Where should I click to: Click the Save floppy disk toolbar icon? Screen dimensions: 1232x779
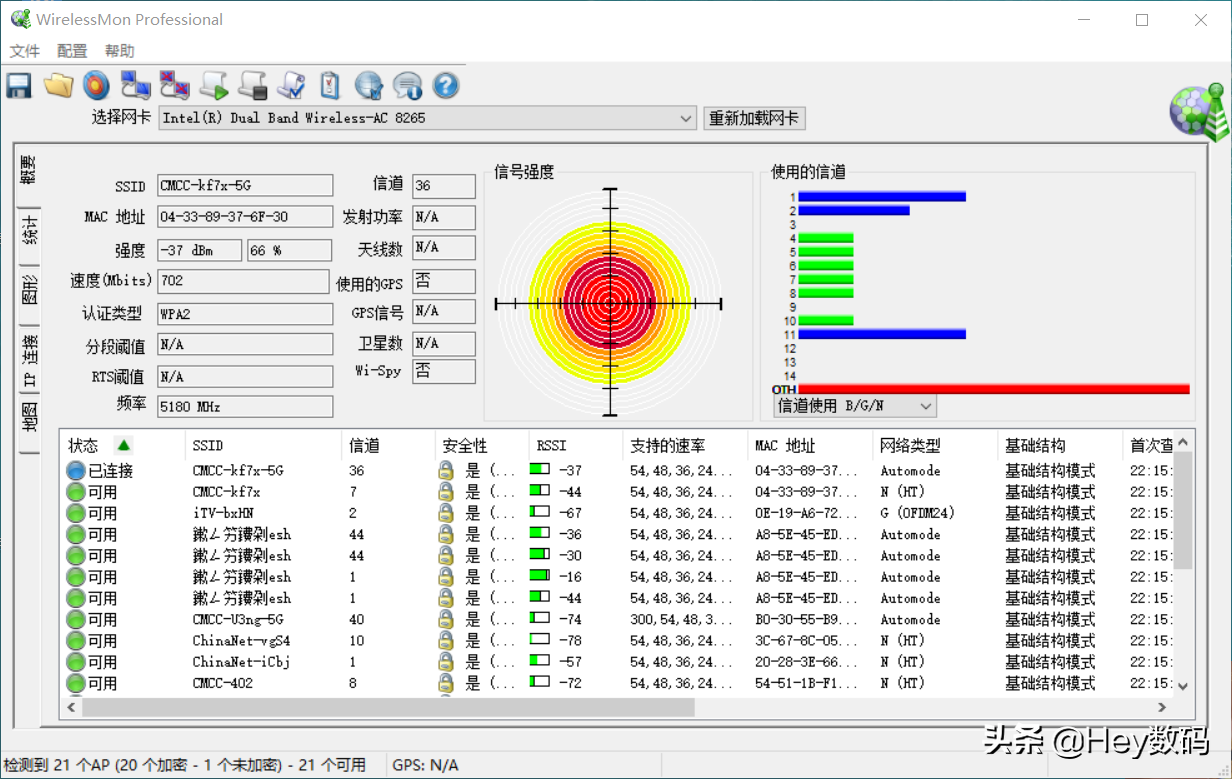19,86
